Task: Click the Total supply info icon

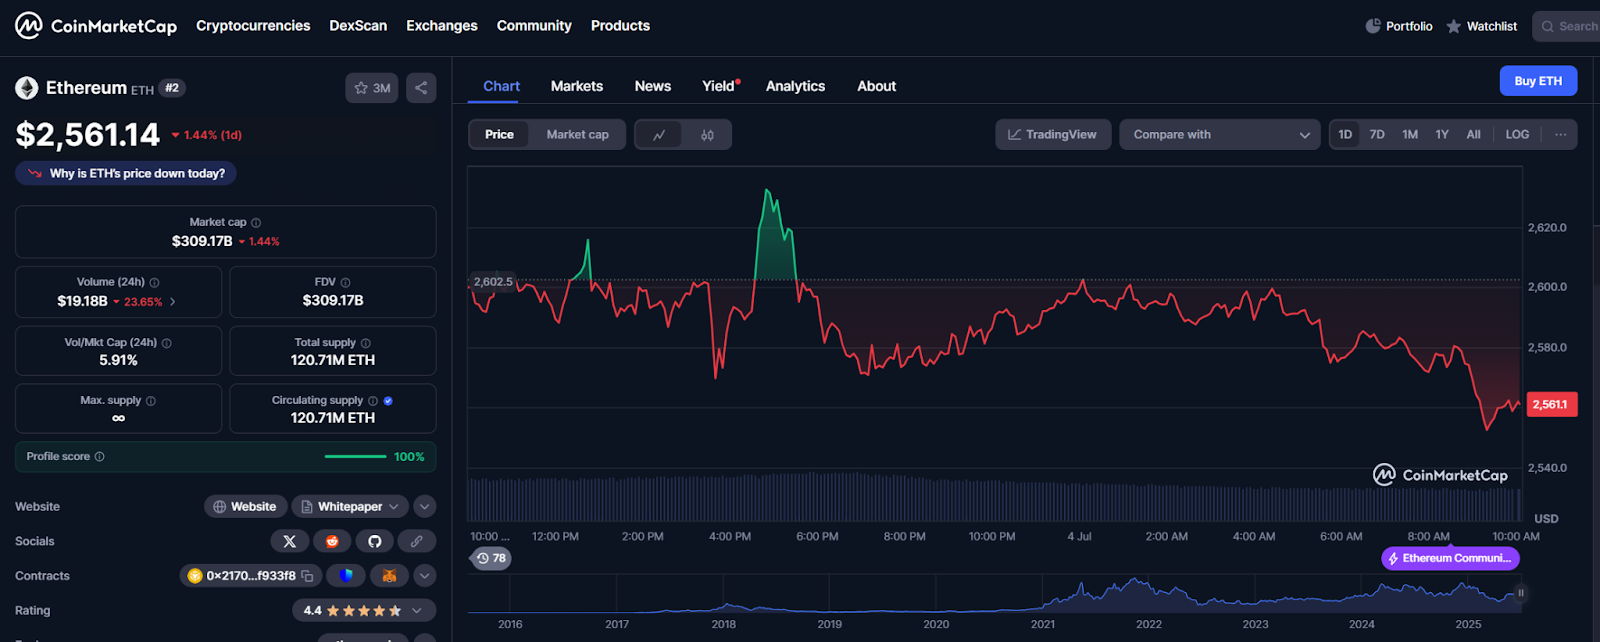Action: [x=366, y=343]
